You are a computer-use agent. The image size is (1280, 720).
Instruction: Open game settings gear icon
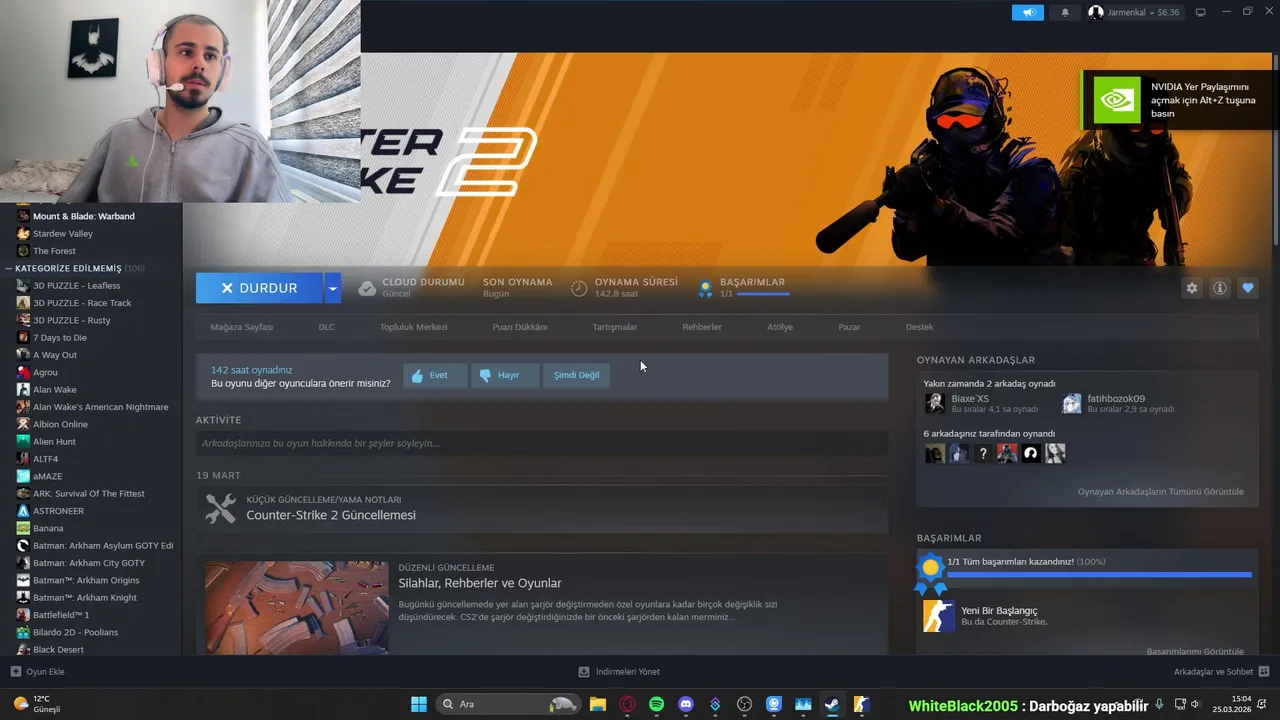pos(1192,288)
